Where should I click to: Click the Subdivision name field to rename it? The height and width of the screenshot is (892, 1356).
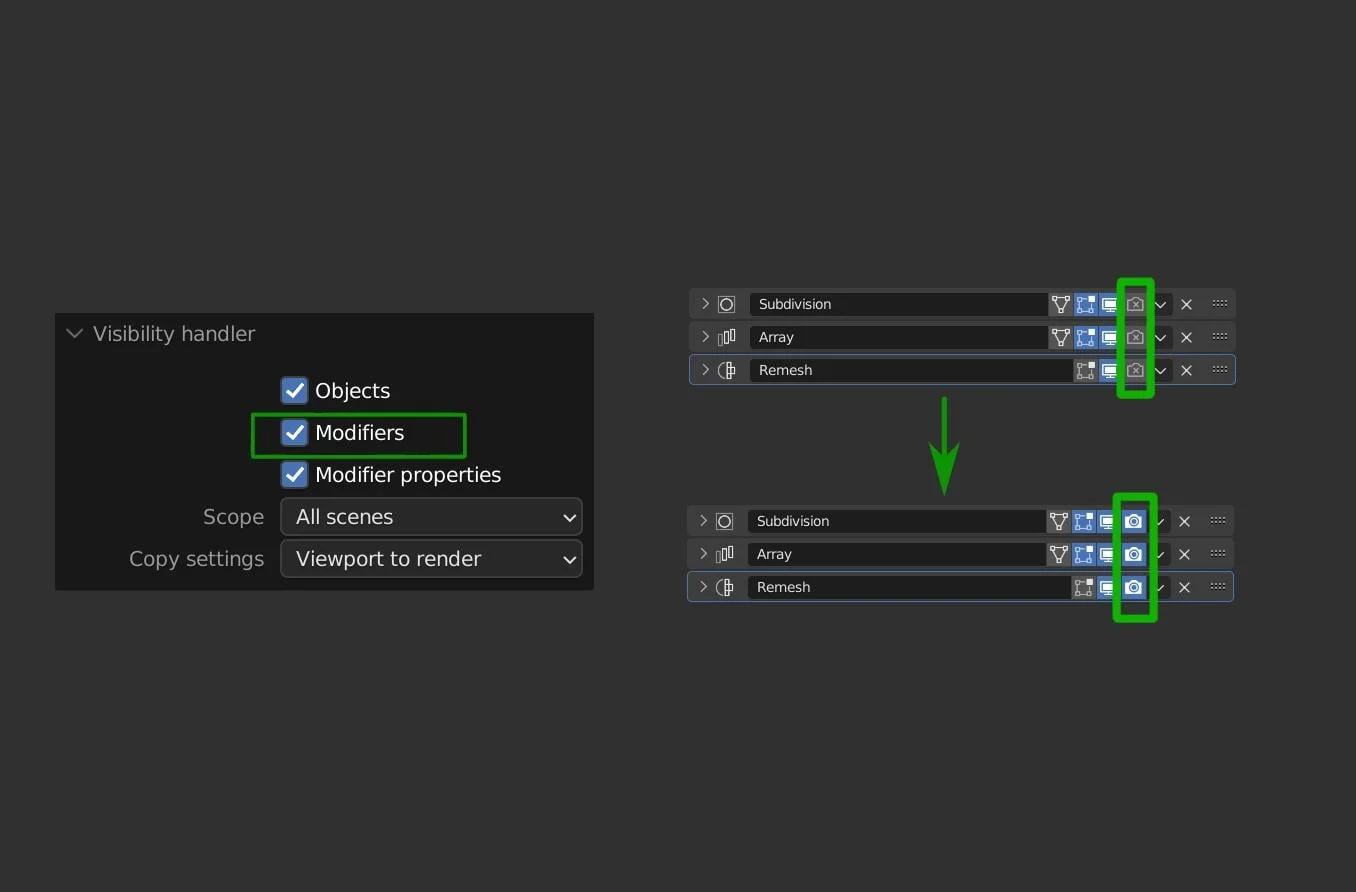(890, 304)
